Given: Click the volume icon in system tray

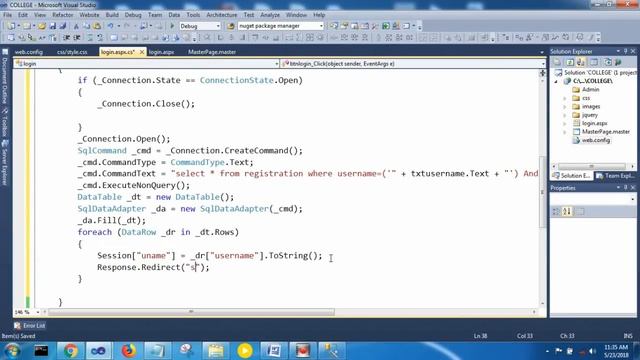Looking at the screenshot, I should pyautogui.click(x=592, y=351).
